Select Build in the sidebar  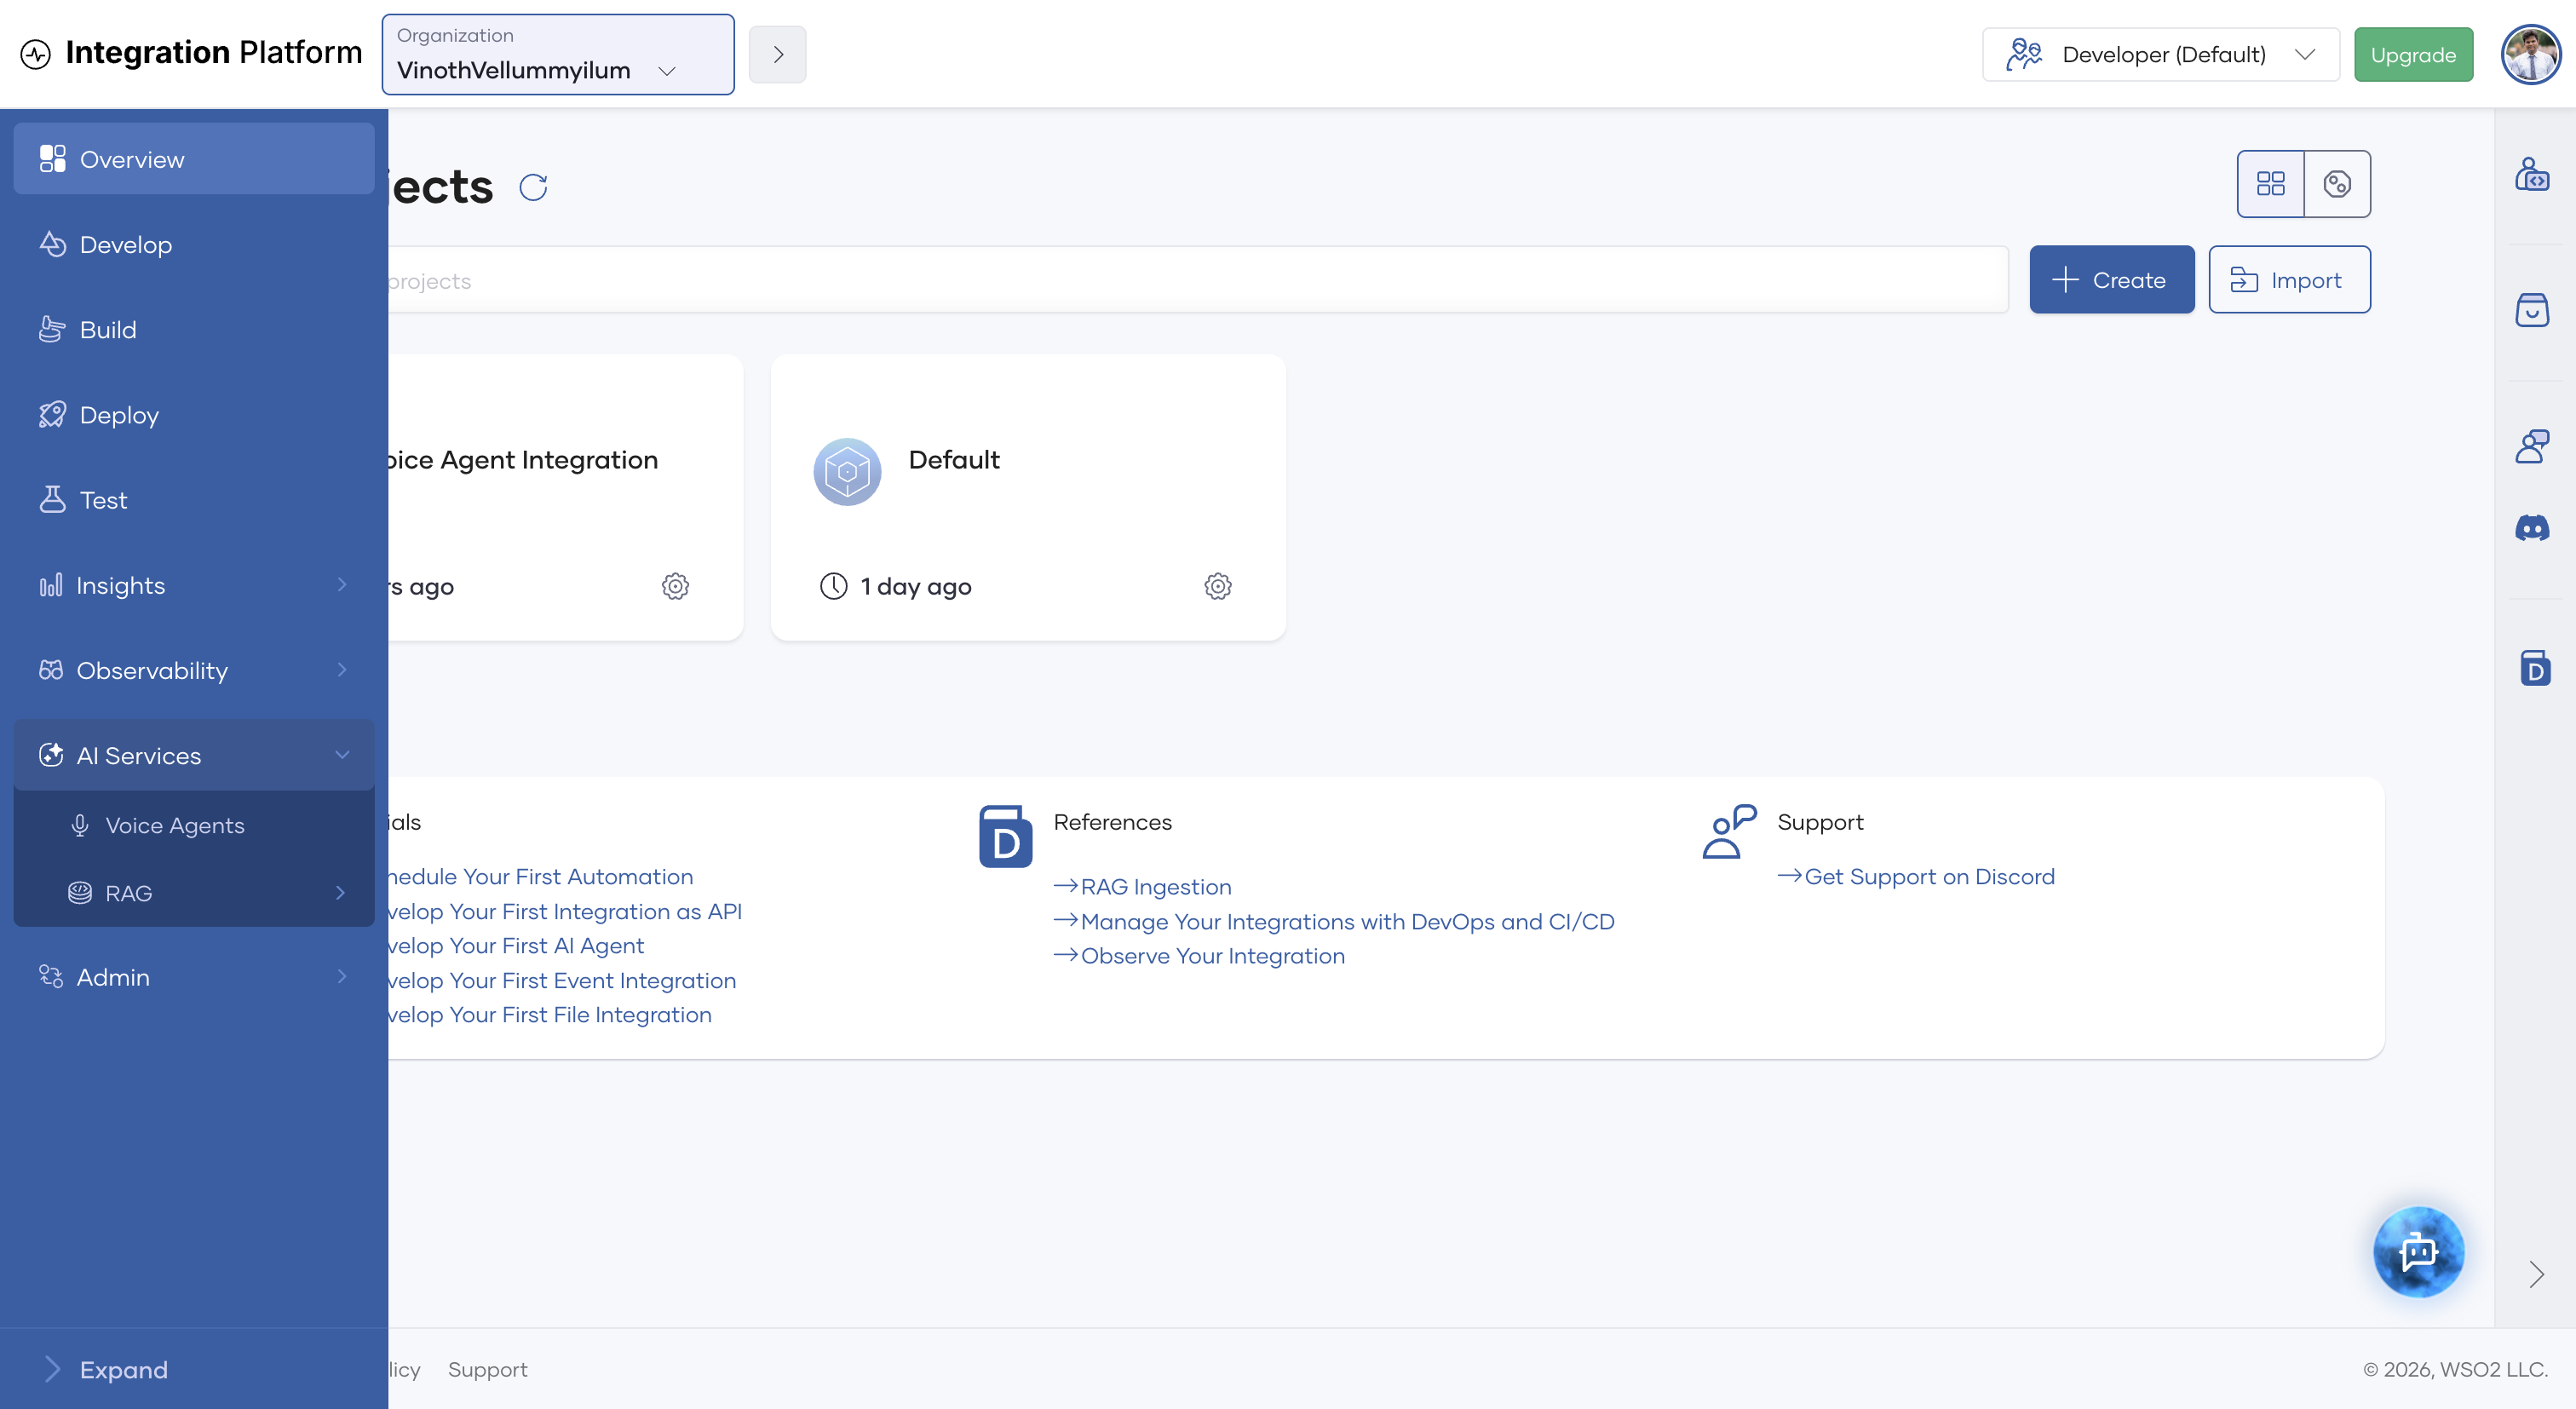coord(194,329)
